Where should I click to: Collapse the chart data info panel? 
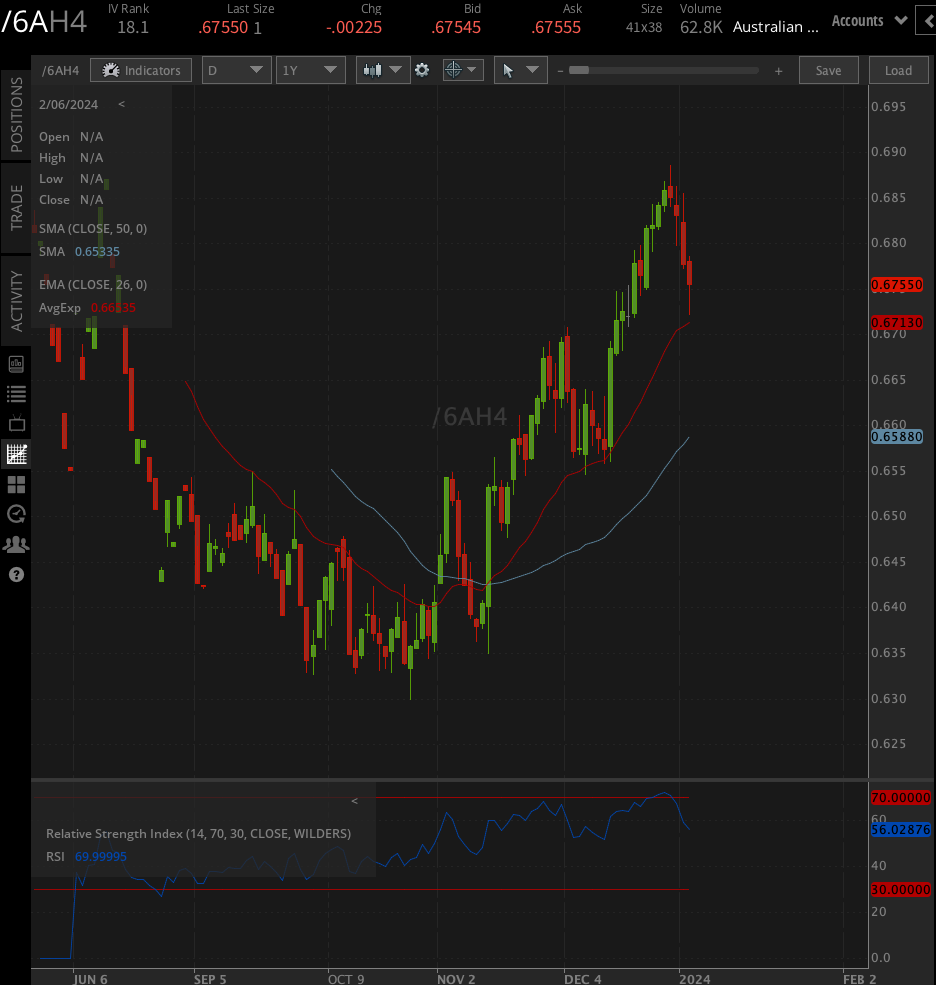121,104
